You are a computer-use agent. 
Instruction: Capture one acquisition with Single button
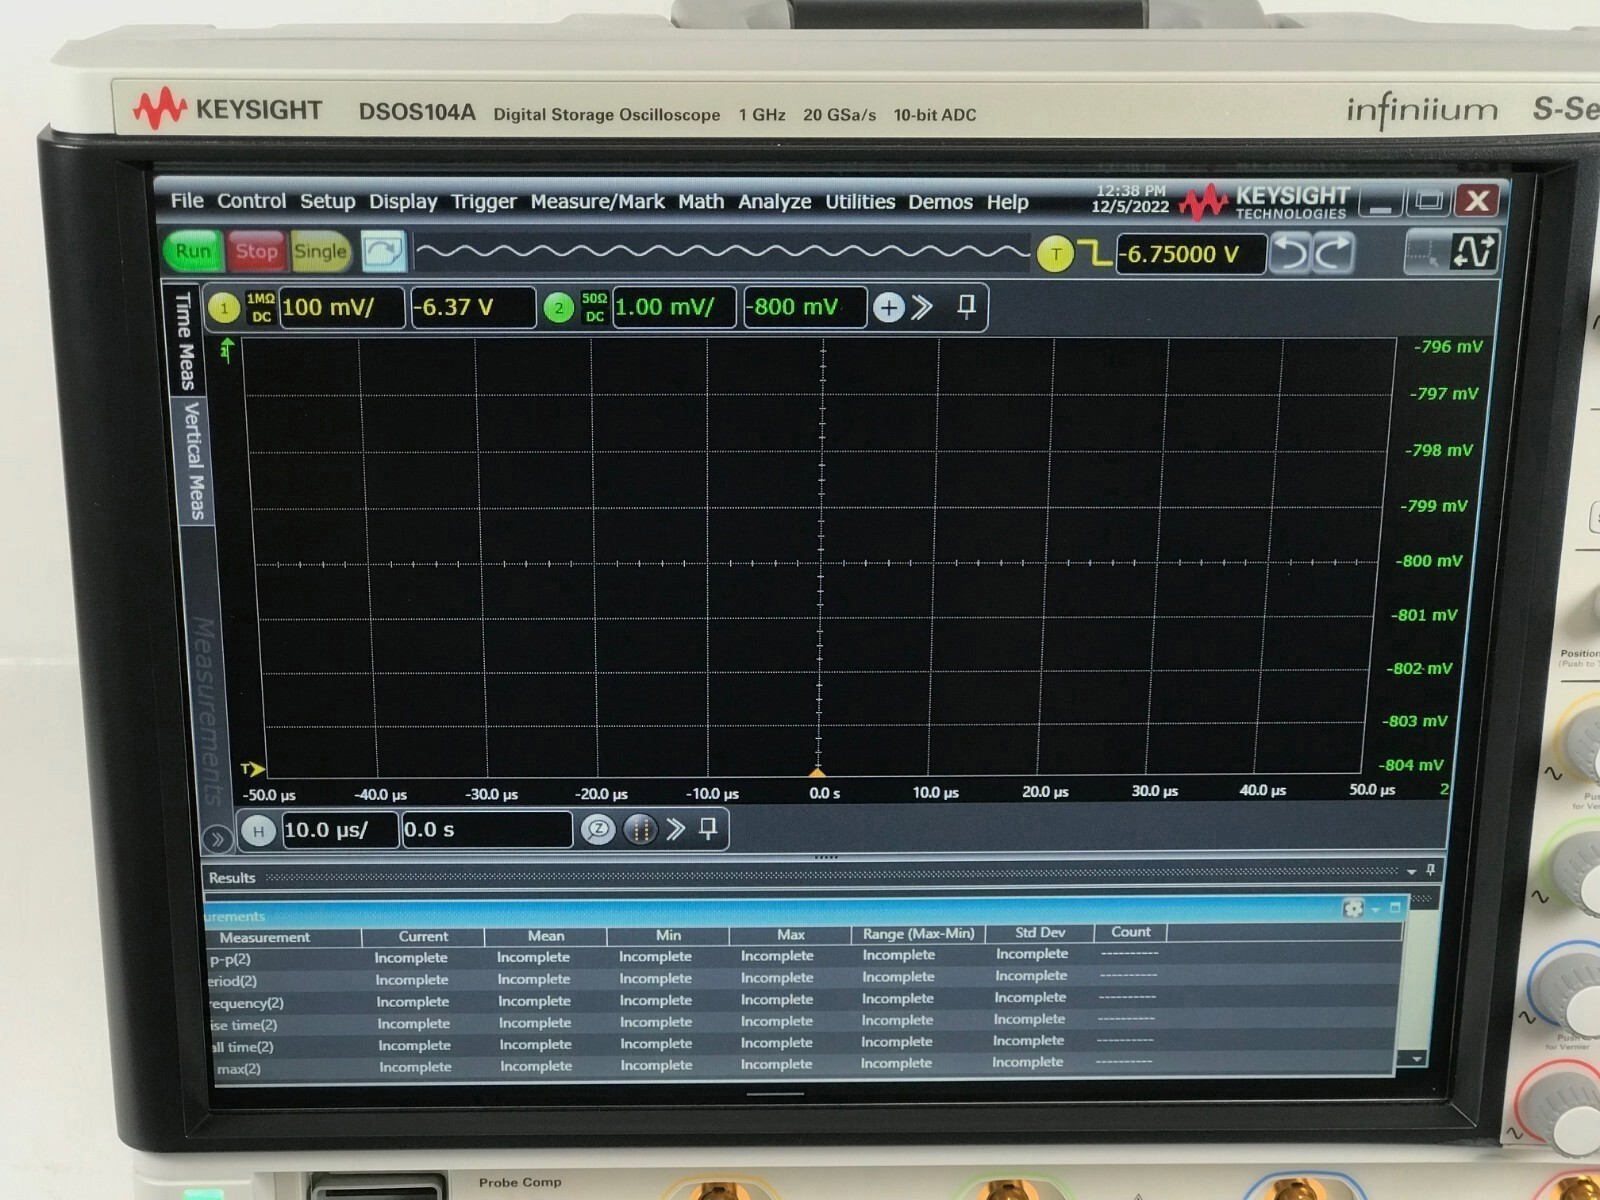[320, 251]
